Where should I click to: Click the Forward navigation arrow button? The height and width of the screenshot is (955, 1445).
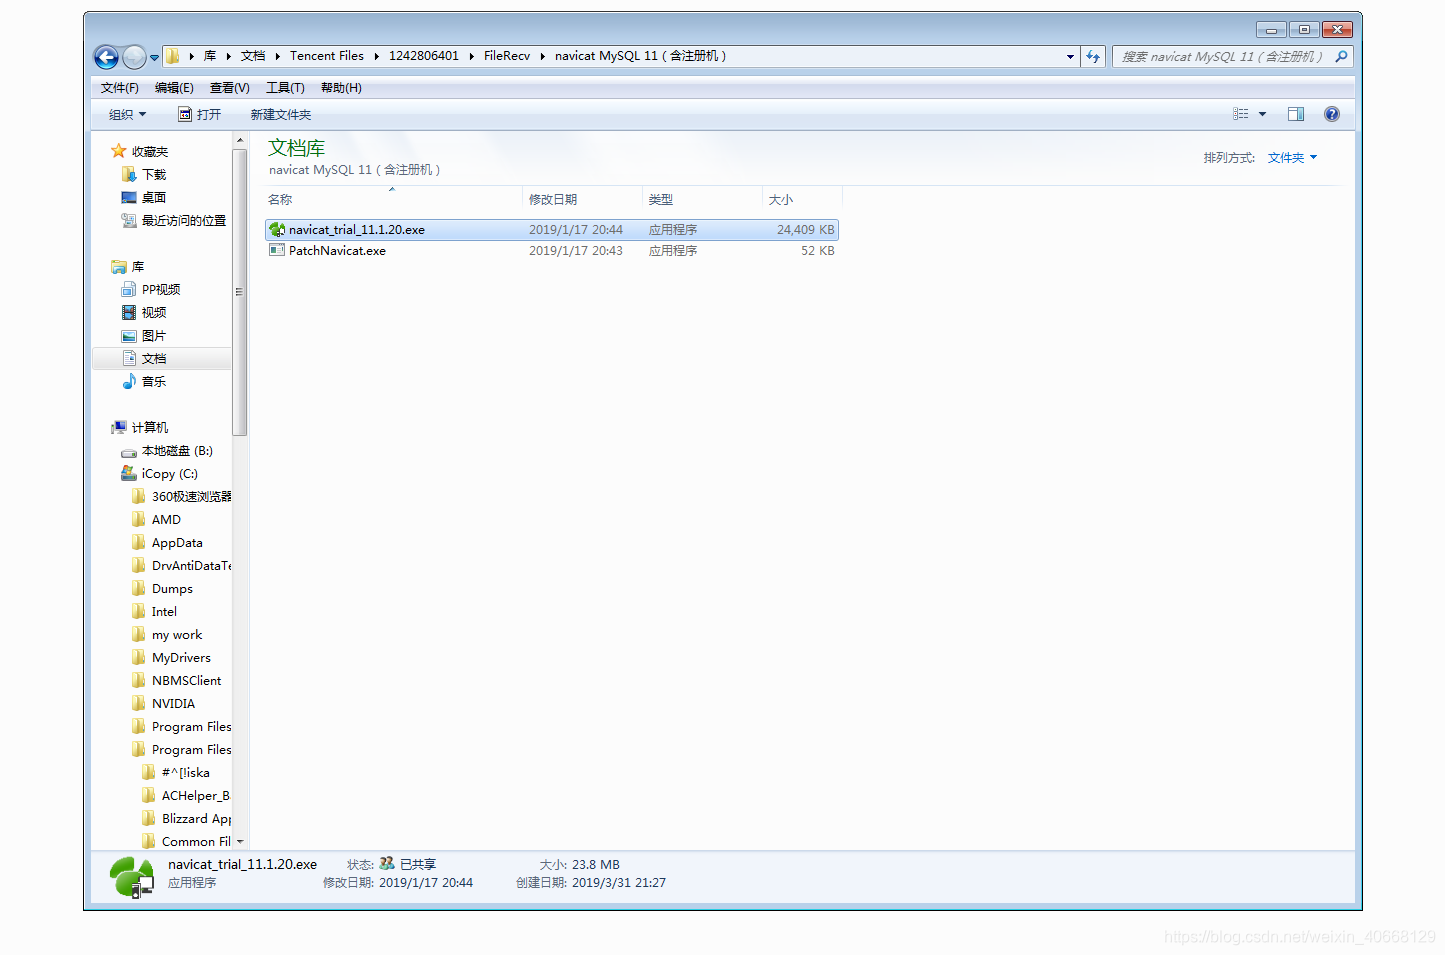click(x=134, y=57)
